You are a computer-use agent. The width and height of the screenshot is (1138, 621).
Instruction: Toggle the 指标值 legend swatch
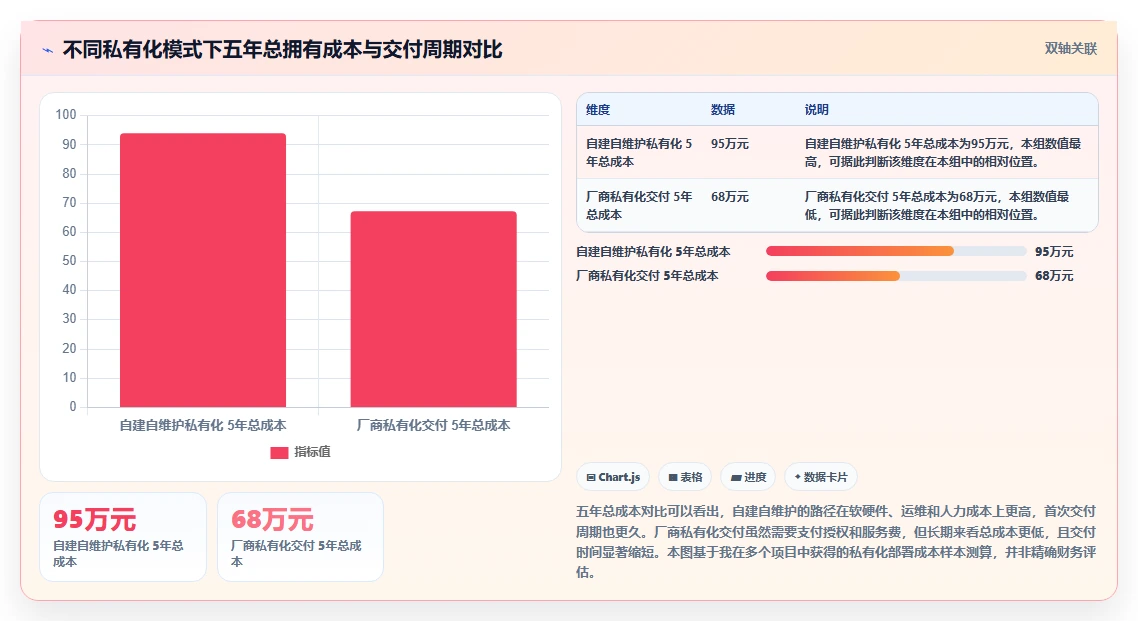click(279, 453)
